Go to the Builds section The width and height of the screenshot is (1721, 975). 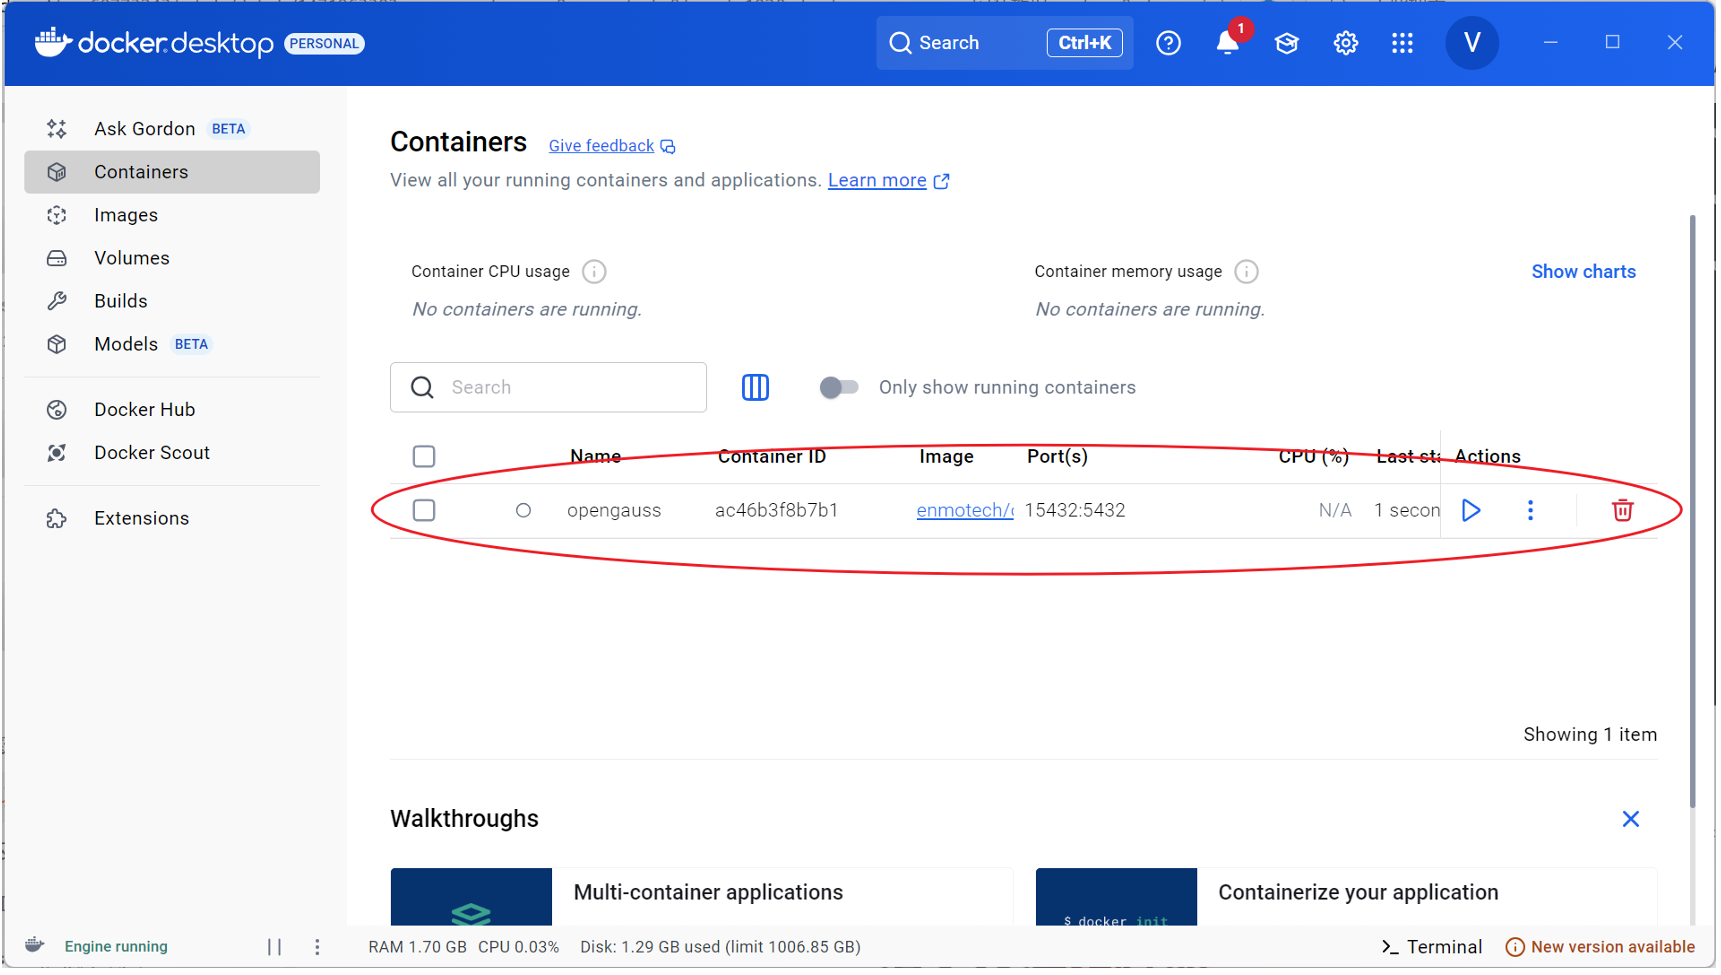pyautogui.click(x=172, y=301)
